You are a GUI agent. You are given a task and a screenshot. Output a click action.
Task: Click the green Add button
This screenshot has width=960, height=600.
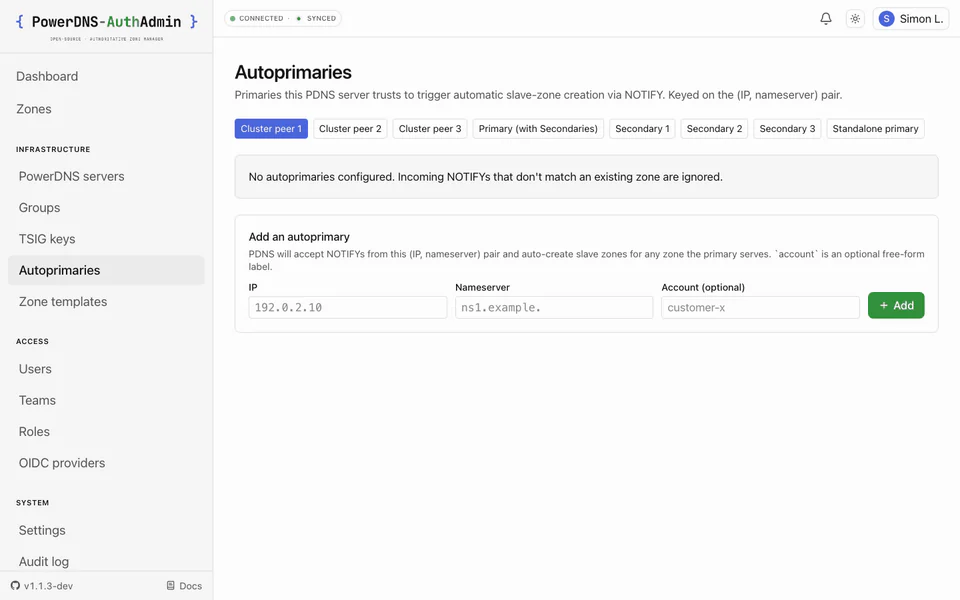click(x=896, y=306)
